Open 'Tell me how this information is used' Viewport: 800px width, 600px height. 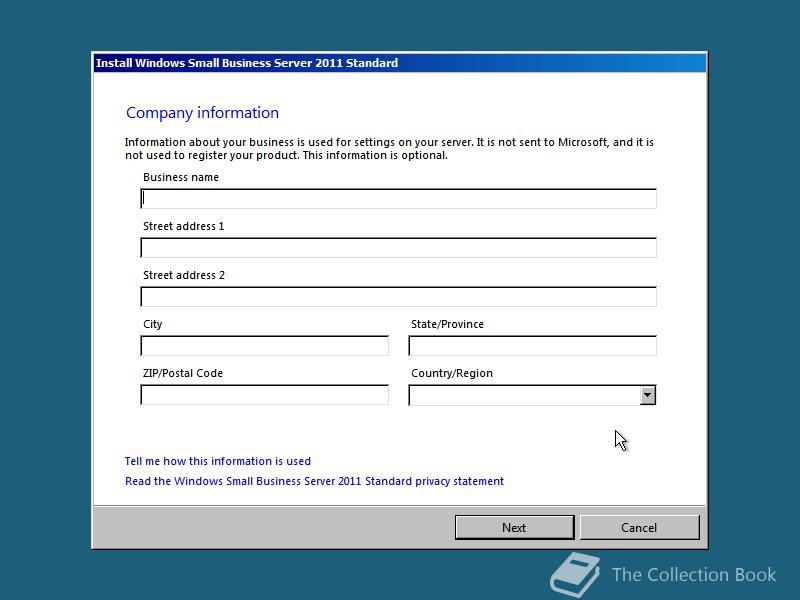[218, 461]
